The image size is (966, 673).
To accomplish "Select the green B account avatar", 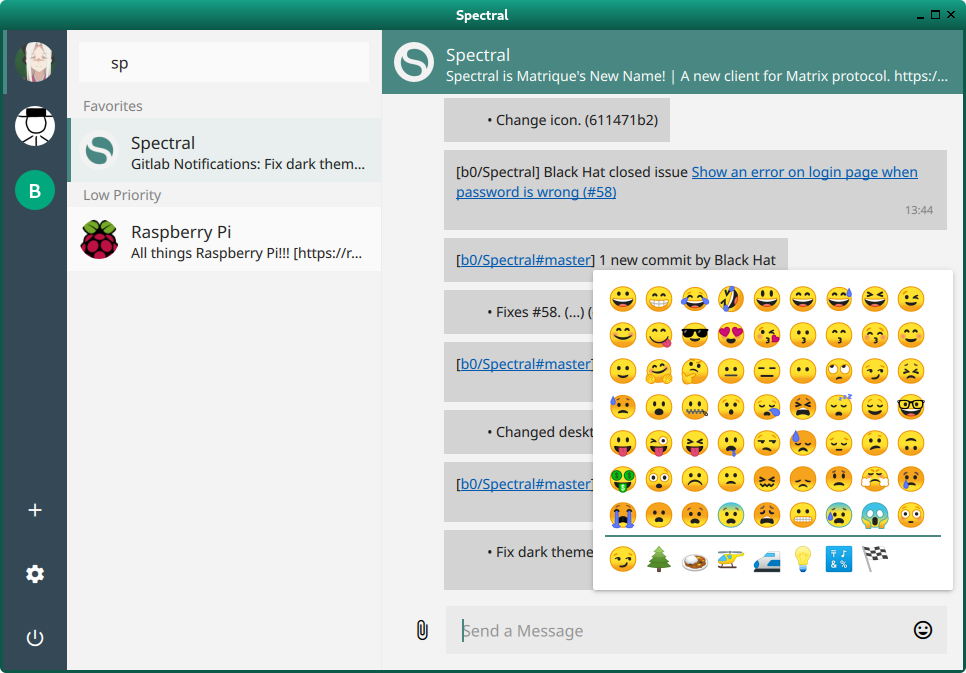I will pyautogui.click(x=35, y=190).
